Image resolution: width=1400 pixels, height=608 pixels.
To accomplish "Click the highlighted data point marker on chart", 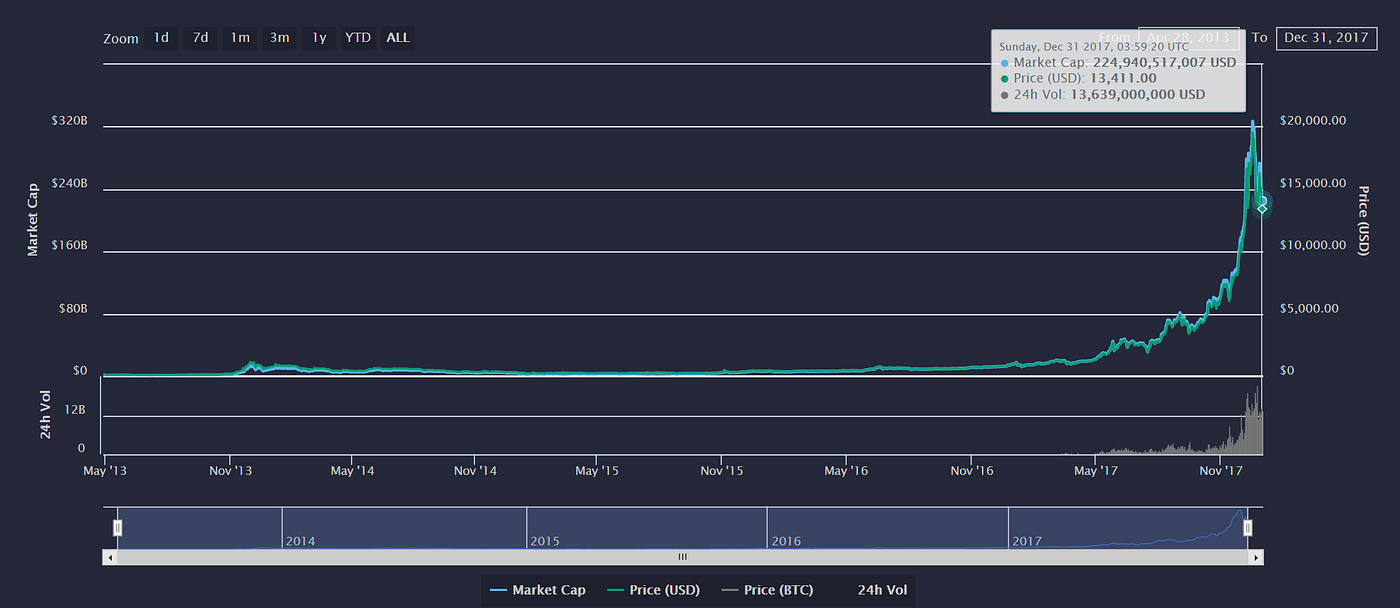I will pos(1262,207).
